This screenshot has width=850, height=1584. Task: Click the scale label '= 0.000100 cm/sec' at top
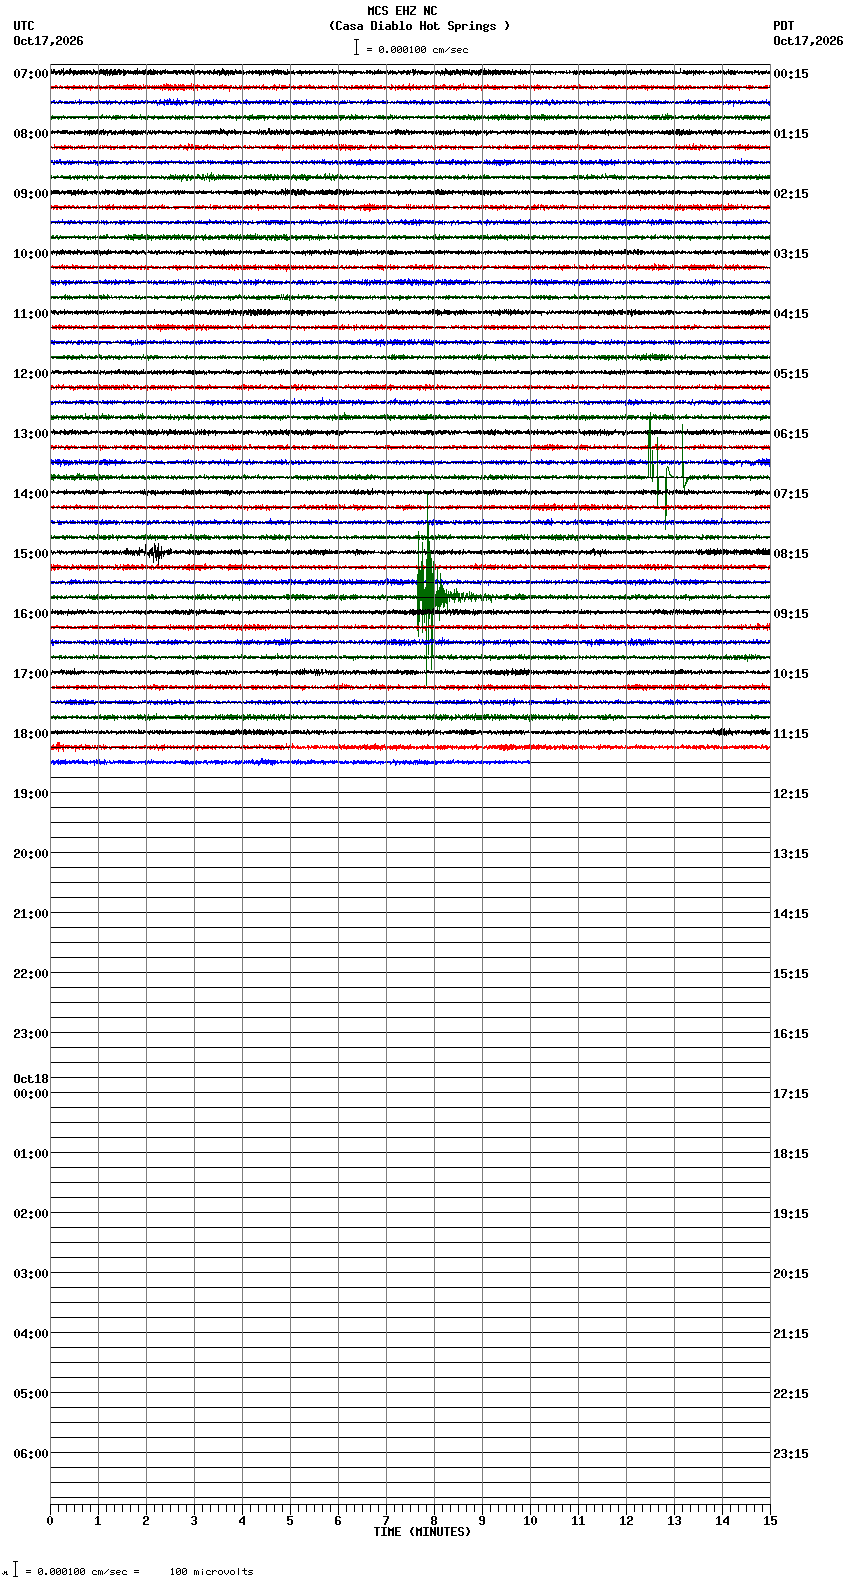(417, 49)
